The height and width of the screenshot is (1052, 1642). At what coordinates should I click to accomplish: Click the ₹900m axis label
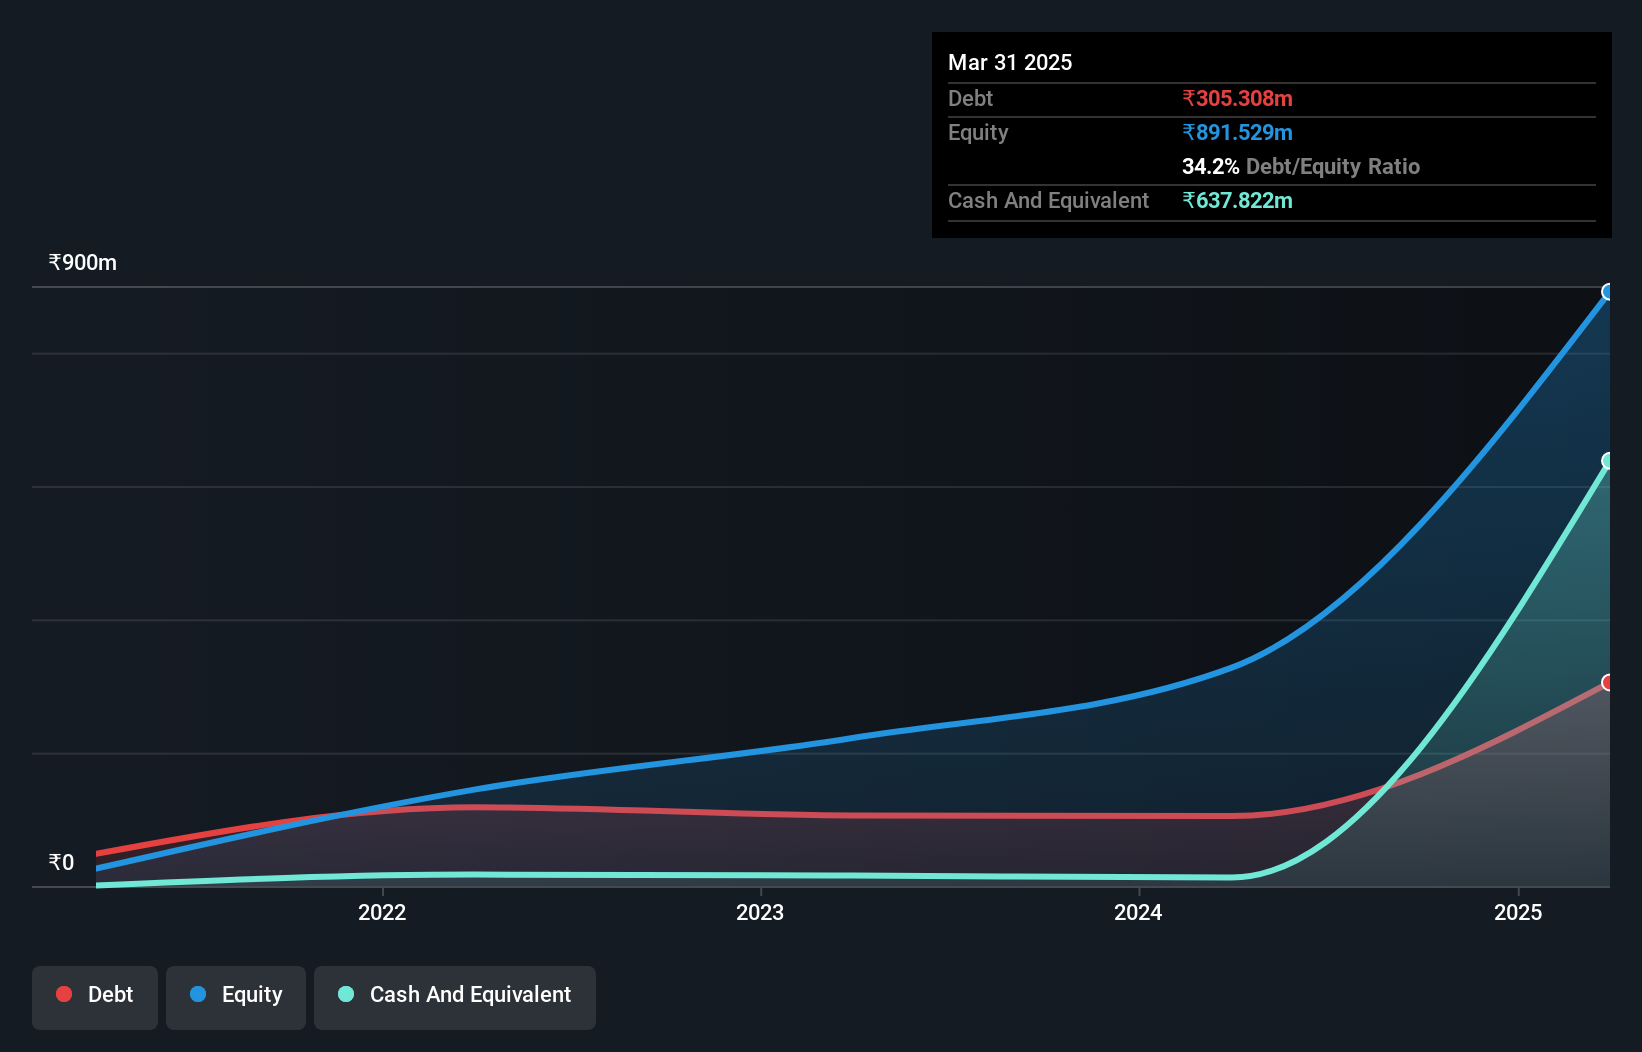[x=81, y=262]
